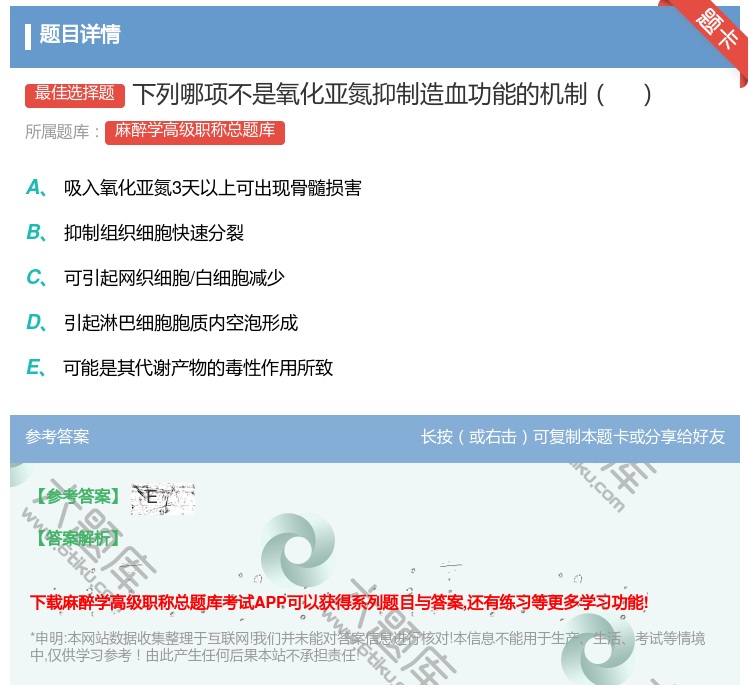Click the 题目详情 header title

pos(80,34)
